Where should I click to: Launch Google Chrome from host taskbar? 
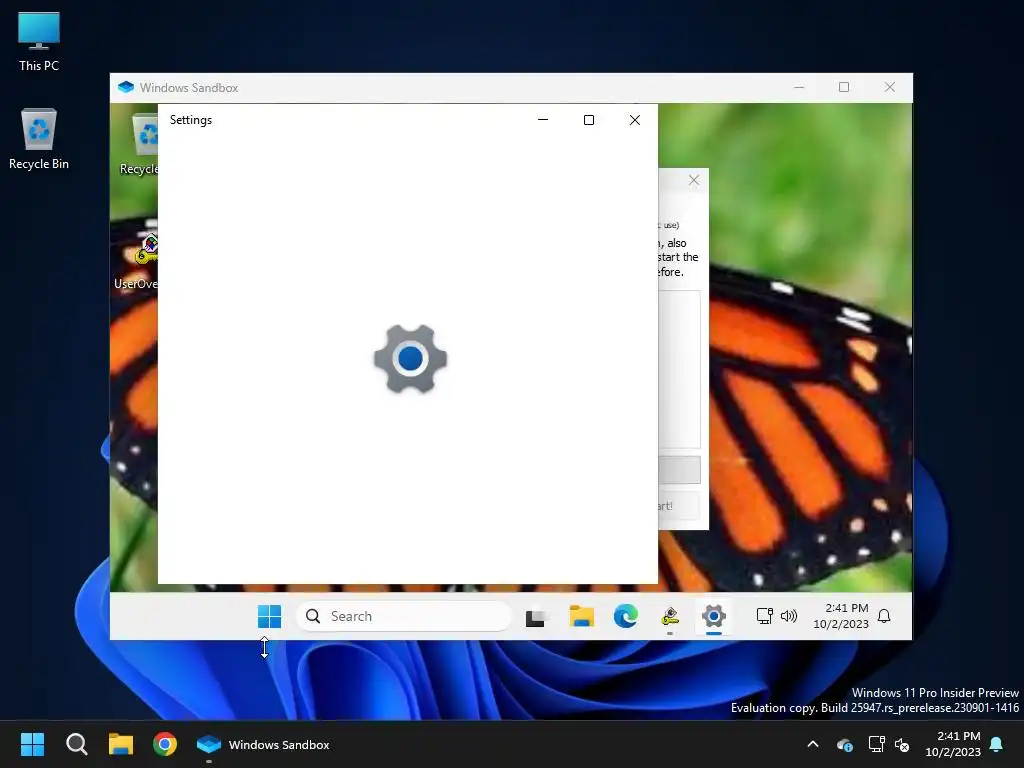pyautogui.click(x=165, y=744)
